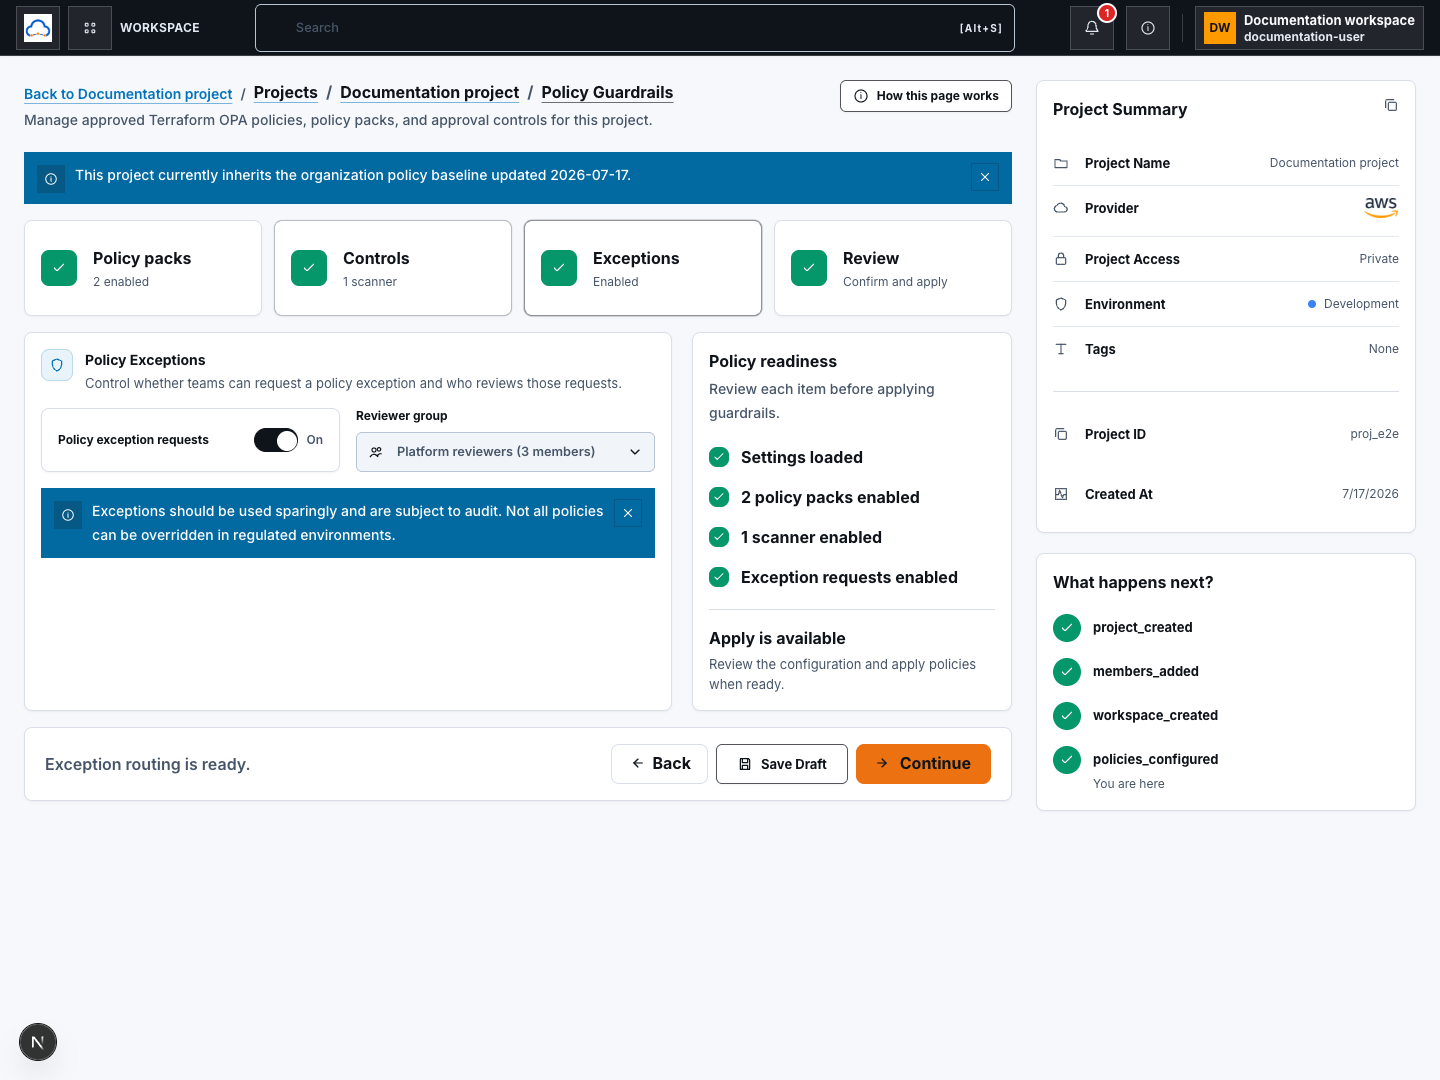1440x1080 pixels.
Task: Click the cloud logo home icon
Action: click(x=38, y=28)
